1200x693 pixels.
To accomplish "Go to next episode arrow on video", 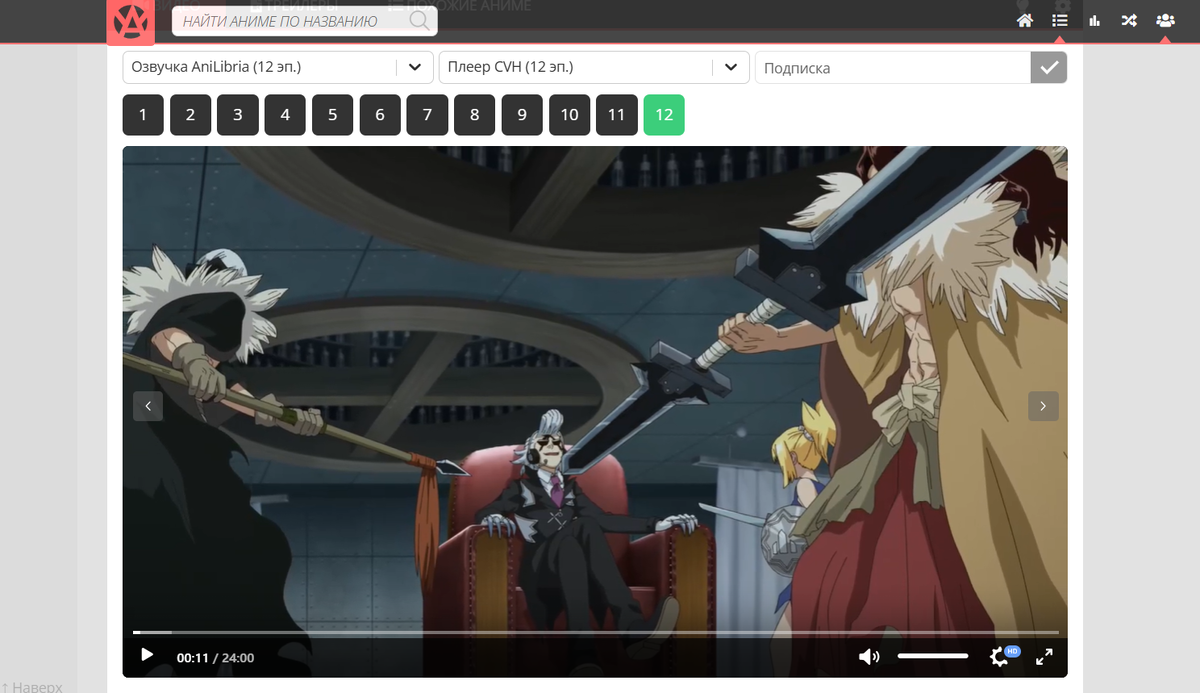I will pyautogui.click(x=1043, y=406).
